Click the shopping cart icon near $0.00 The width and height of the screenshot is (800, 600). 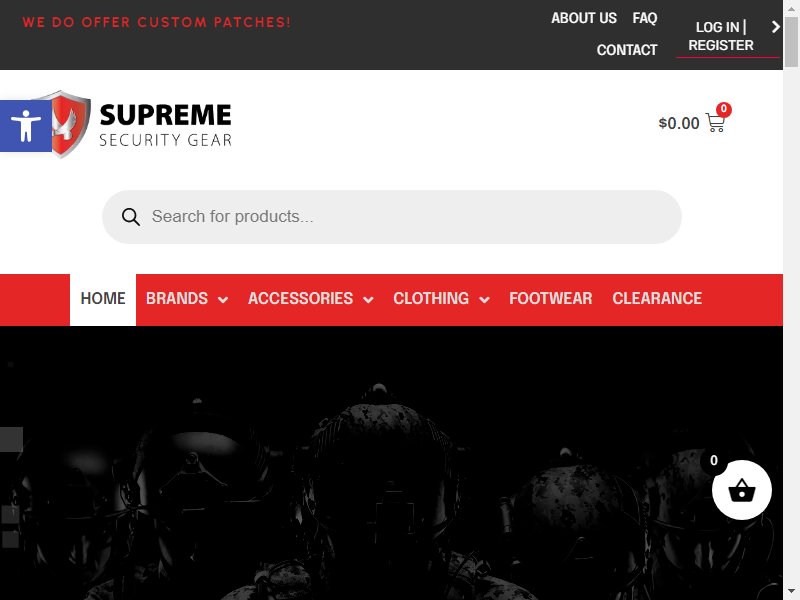click(715, 123)
